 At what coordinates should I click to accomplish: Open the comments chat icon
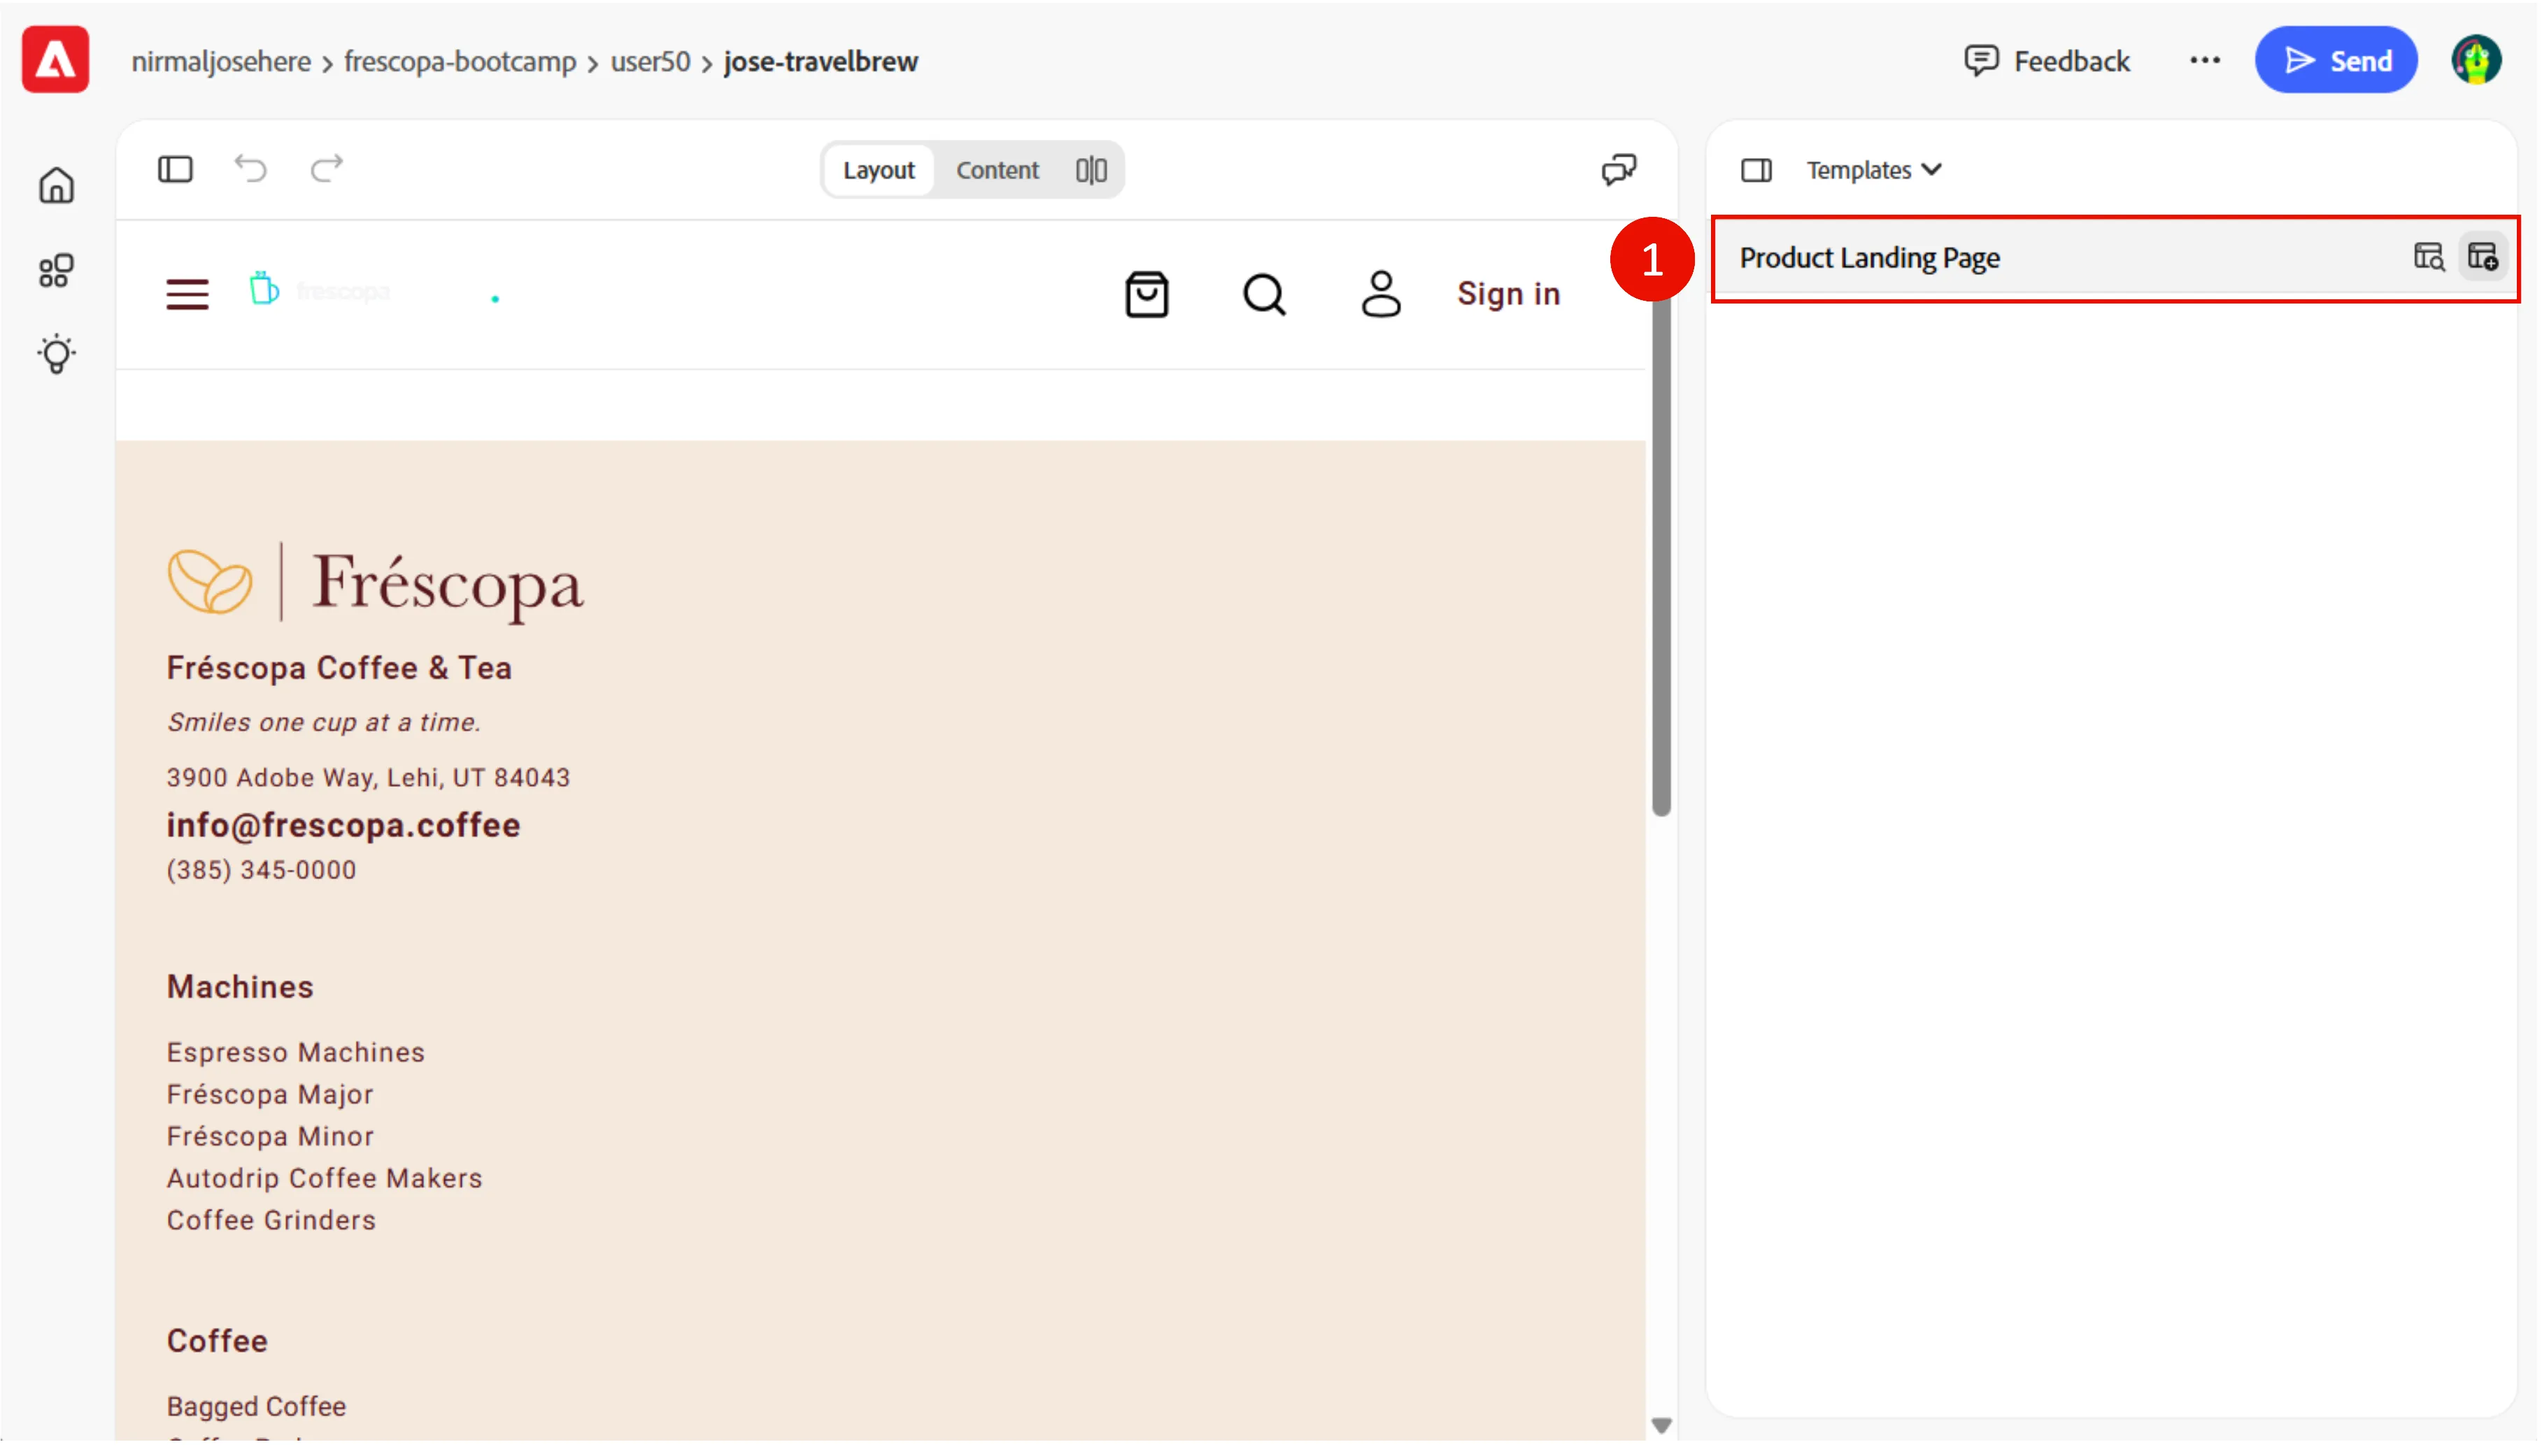(x=1619, y=169)
